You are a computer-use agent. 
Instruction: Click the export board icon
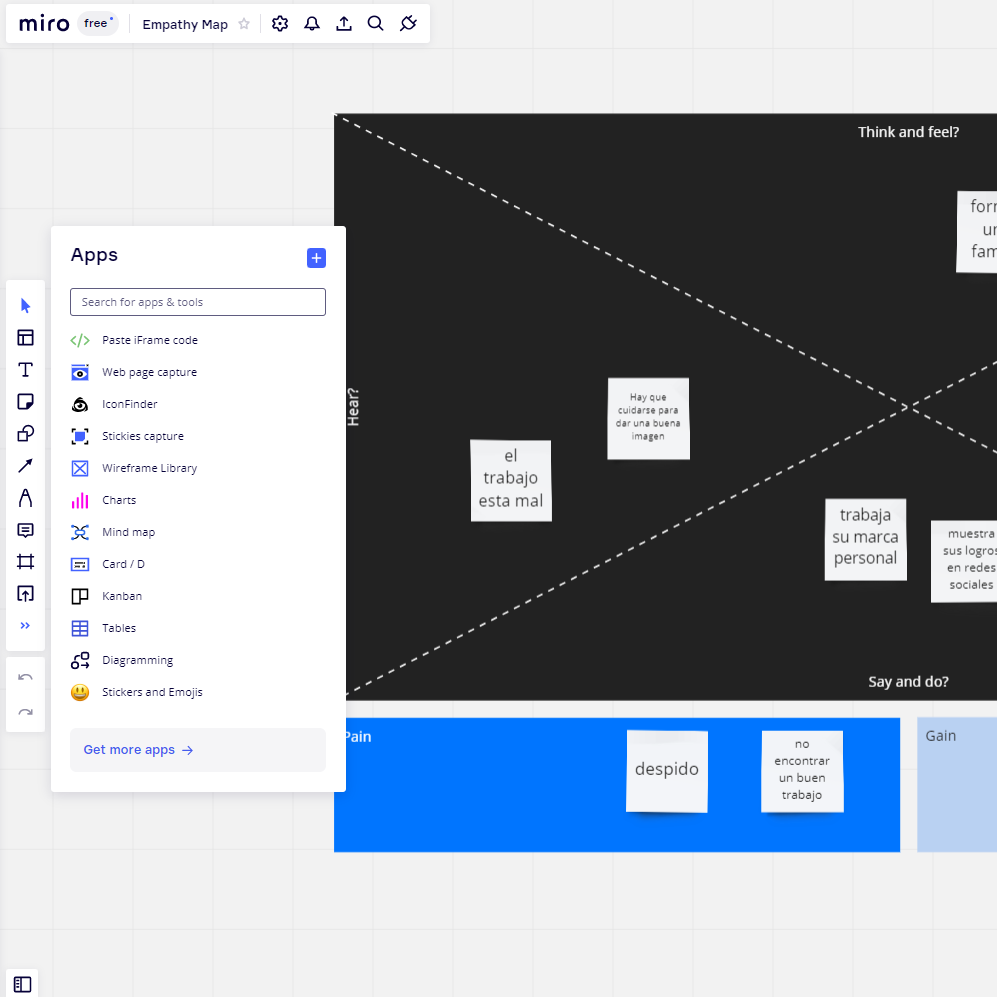point(344,24)
